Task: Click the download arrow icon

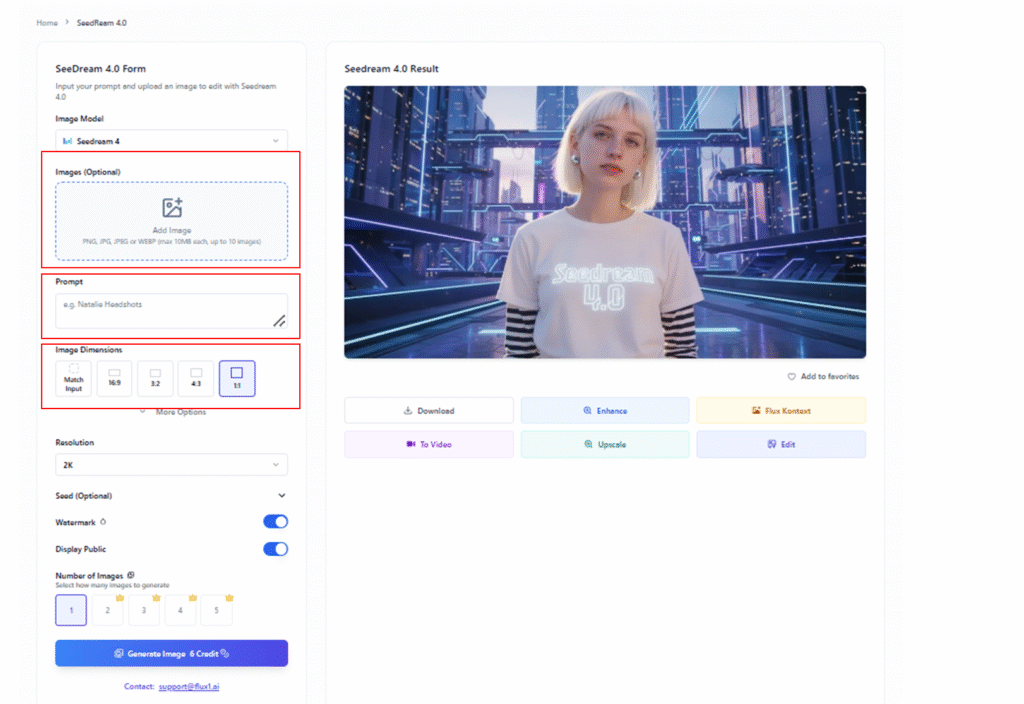Action: click(408, 411)
